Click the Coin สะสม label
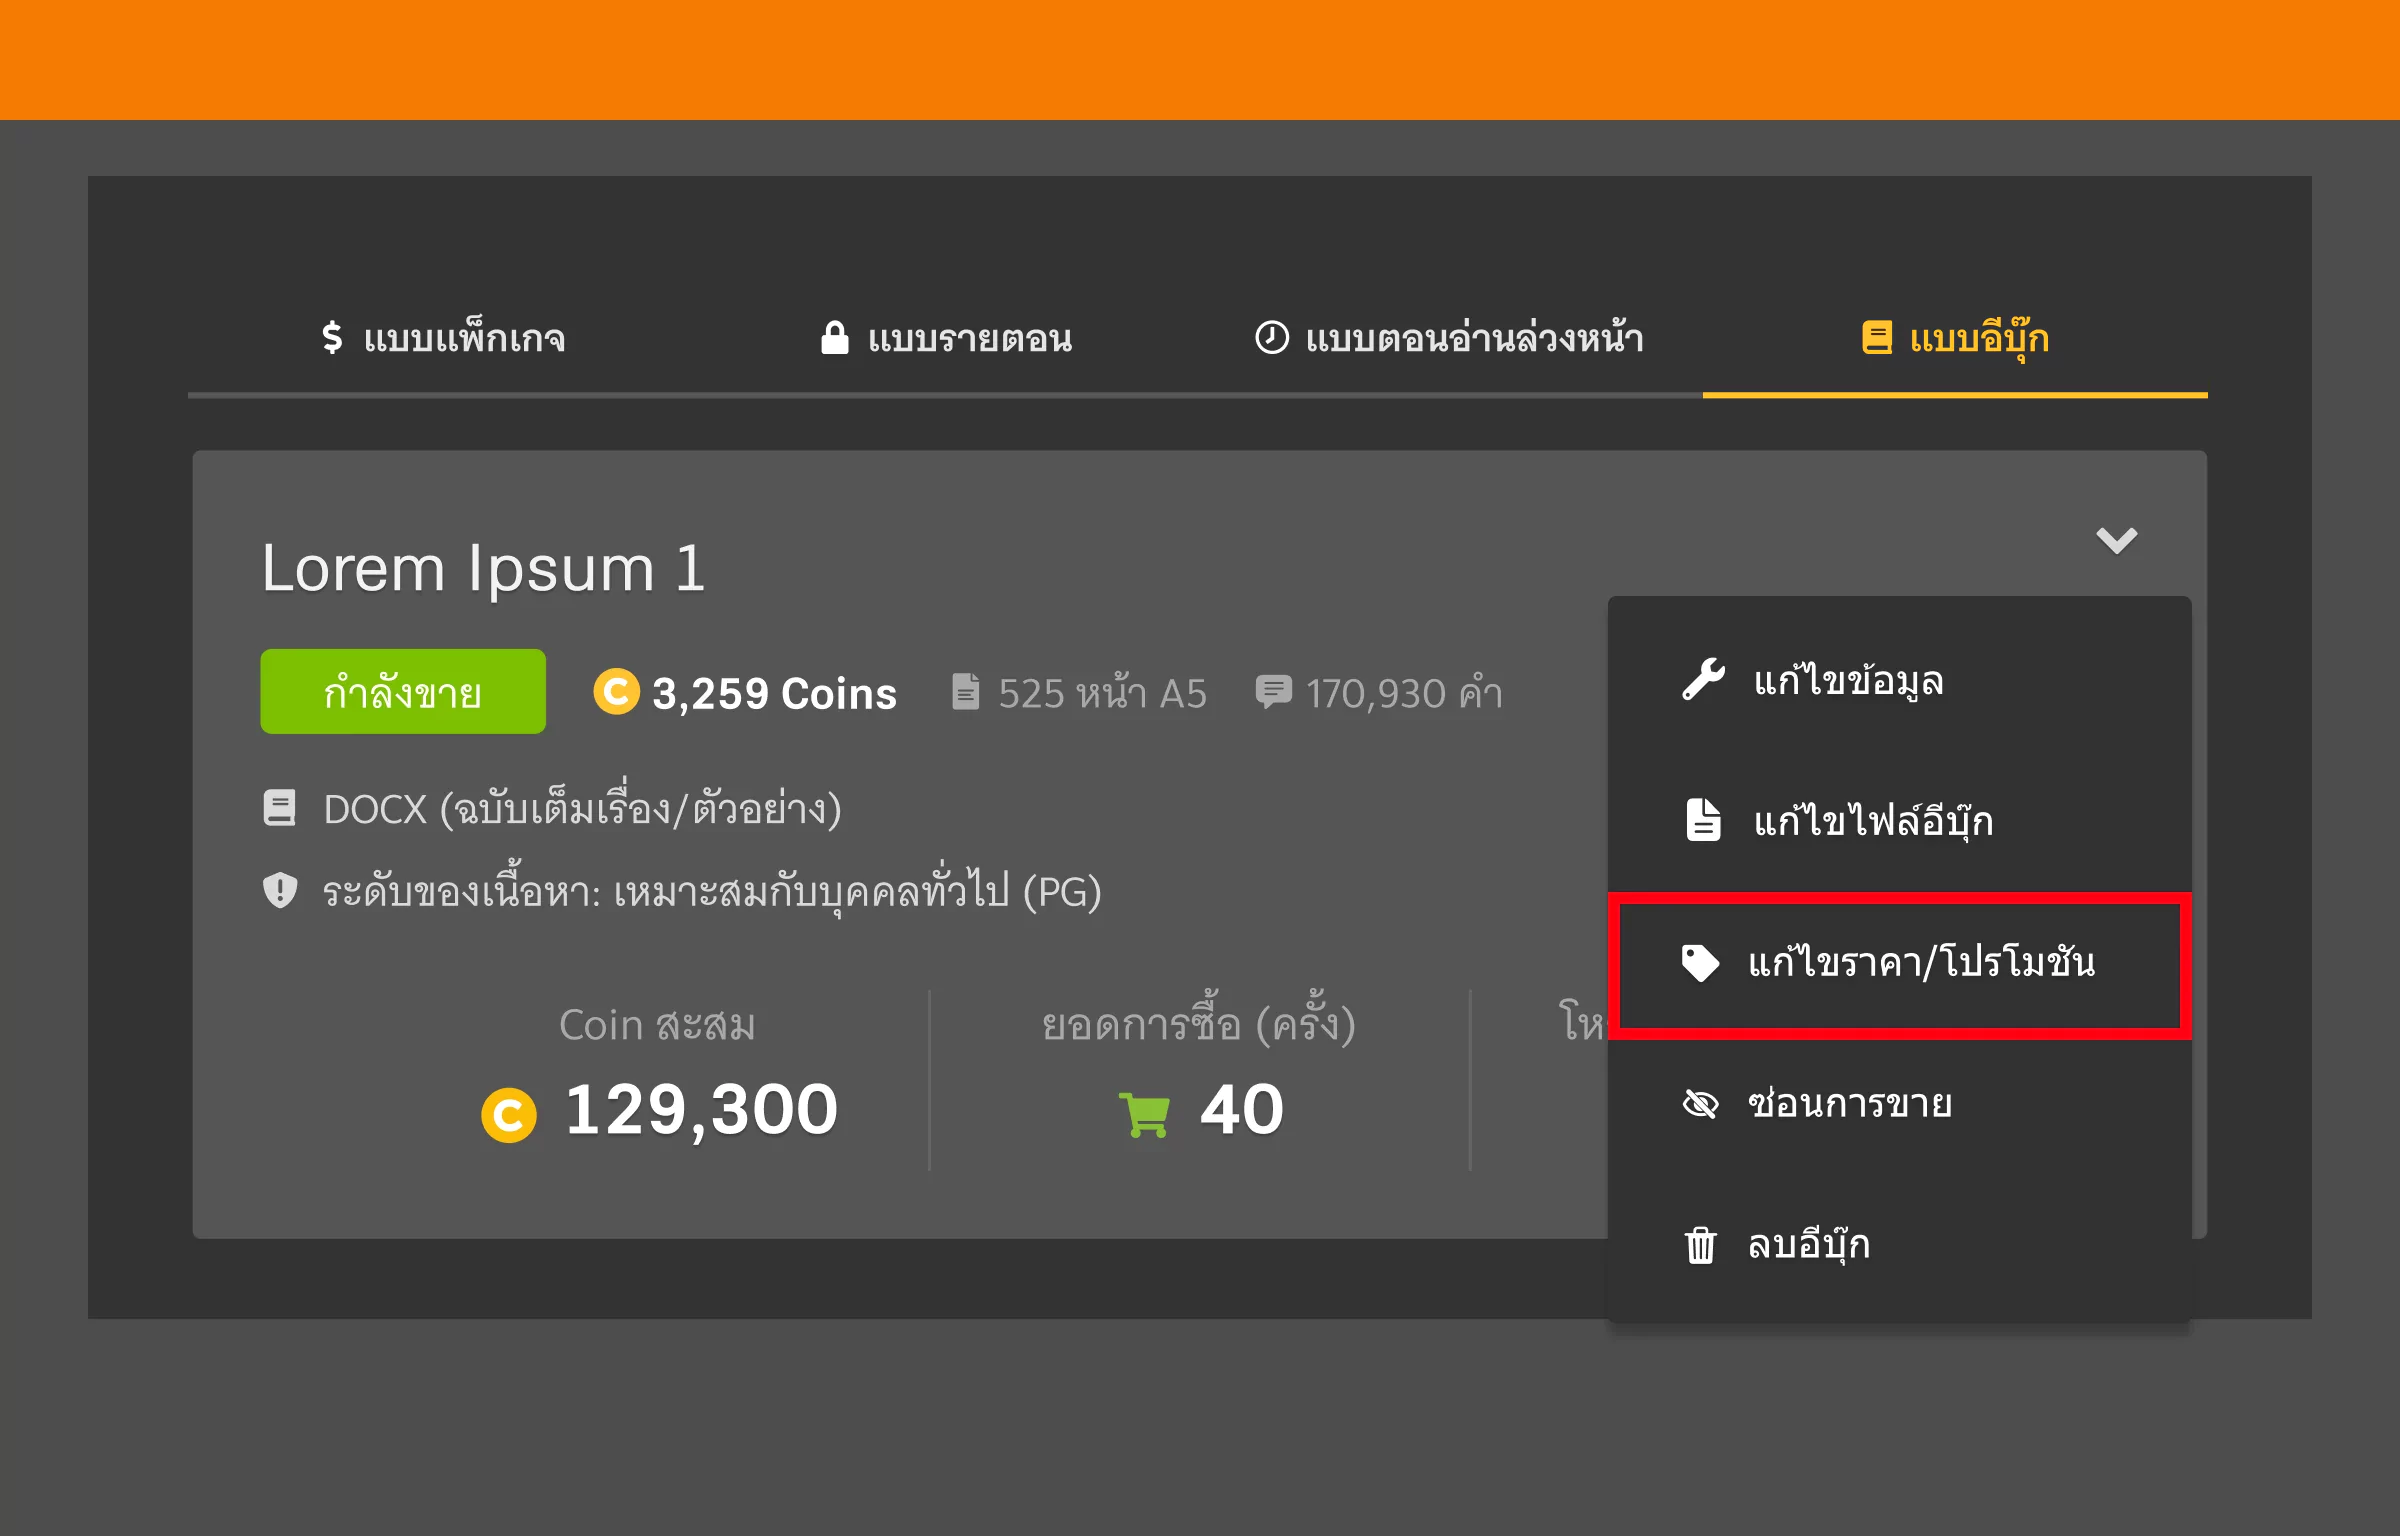The height and width of the screenshot is (1536, 2400). click(x=657, y=1025)
